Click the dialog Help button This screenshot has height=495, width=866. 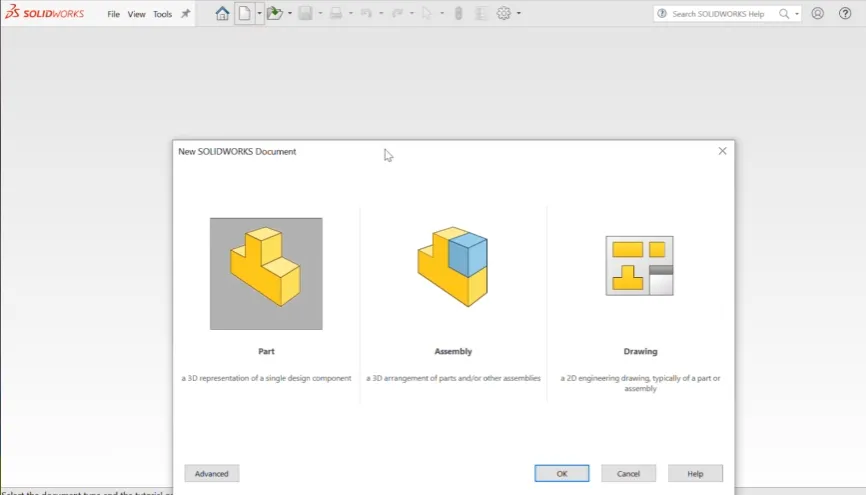pyautogui.click(x=695, y=473)
